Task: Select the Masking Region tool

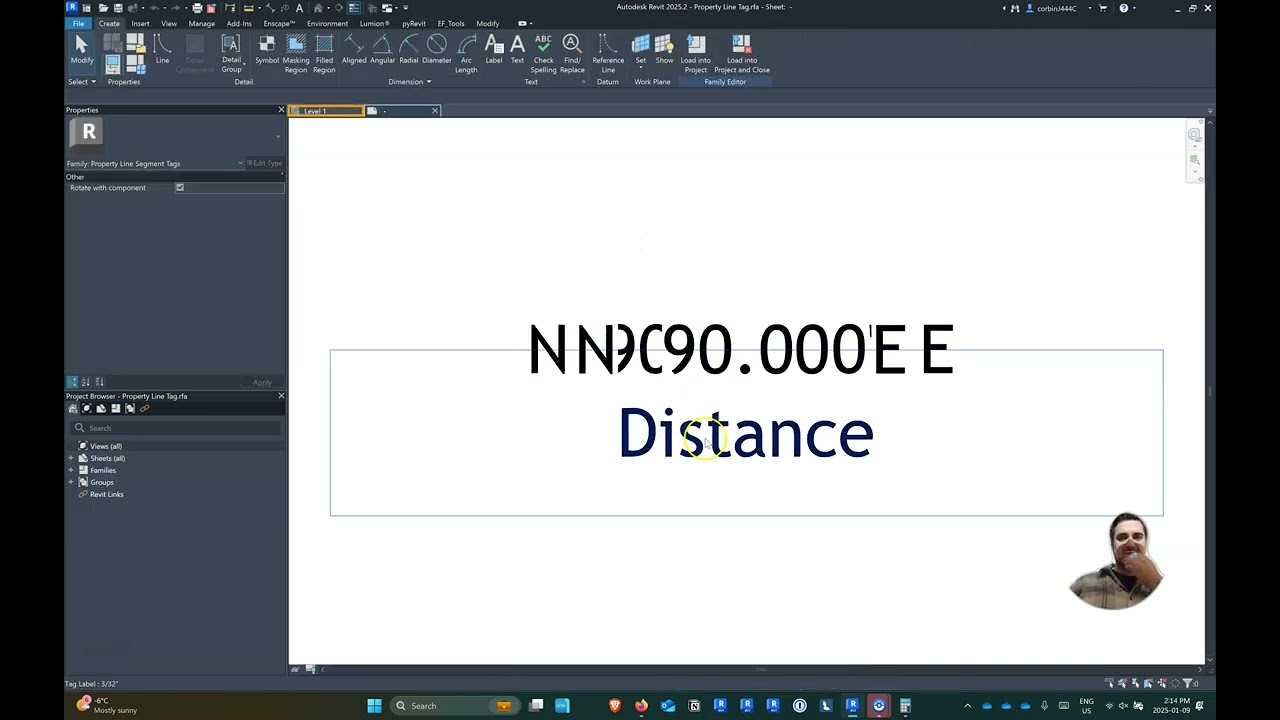Action: (296, 54)
